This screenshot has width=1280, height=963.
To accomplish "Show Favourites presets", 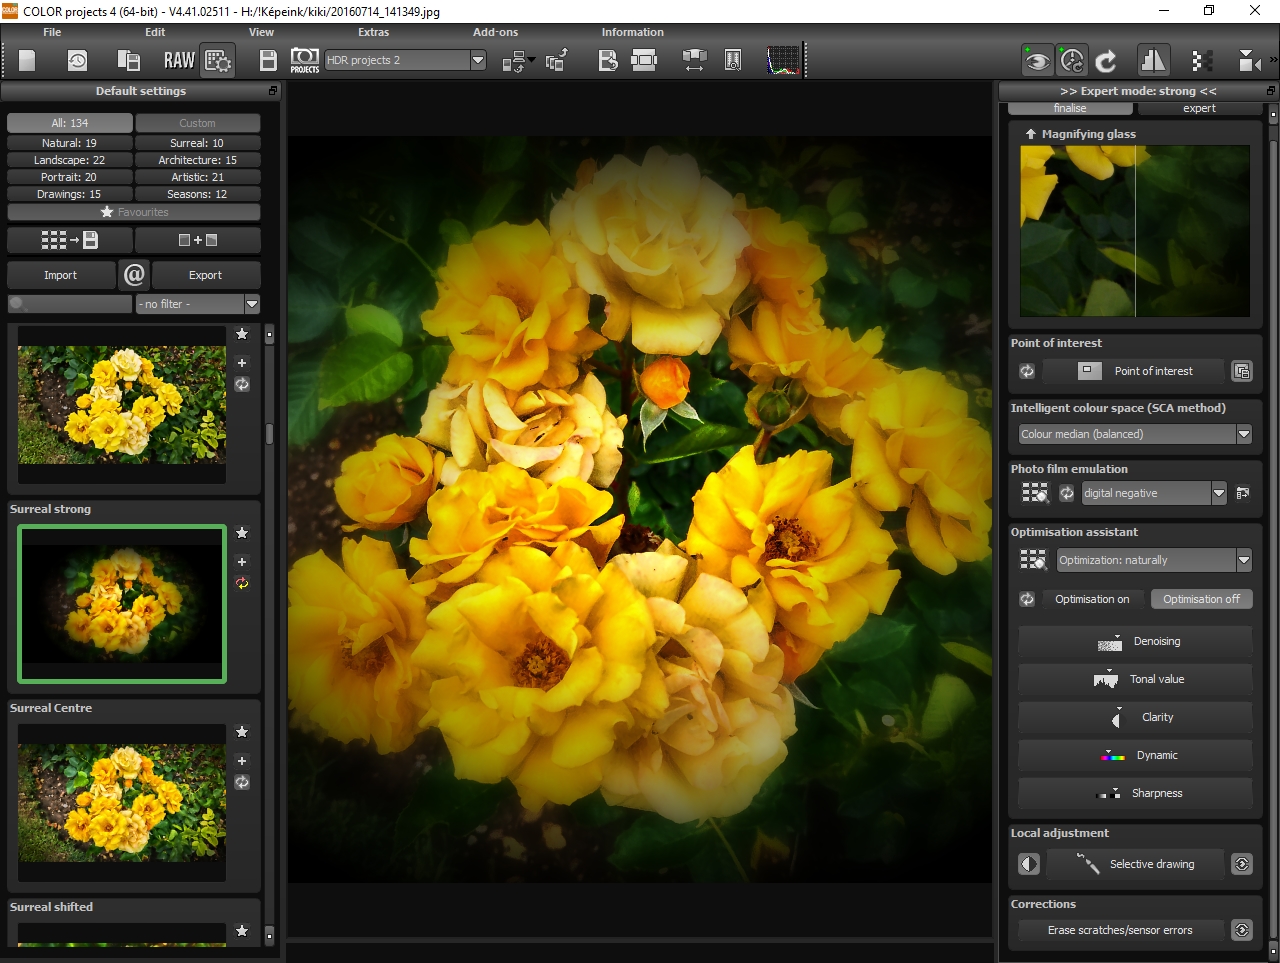I will (x=134, y=212).
